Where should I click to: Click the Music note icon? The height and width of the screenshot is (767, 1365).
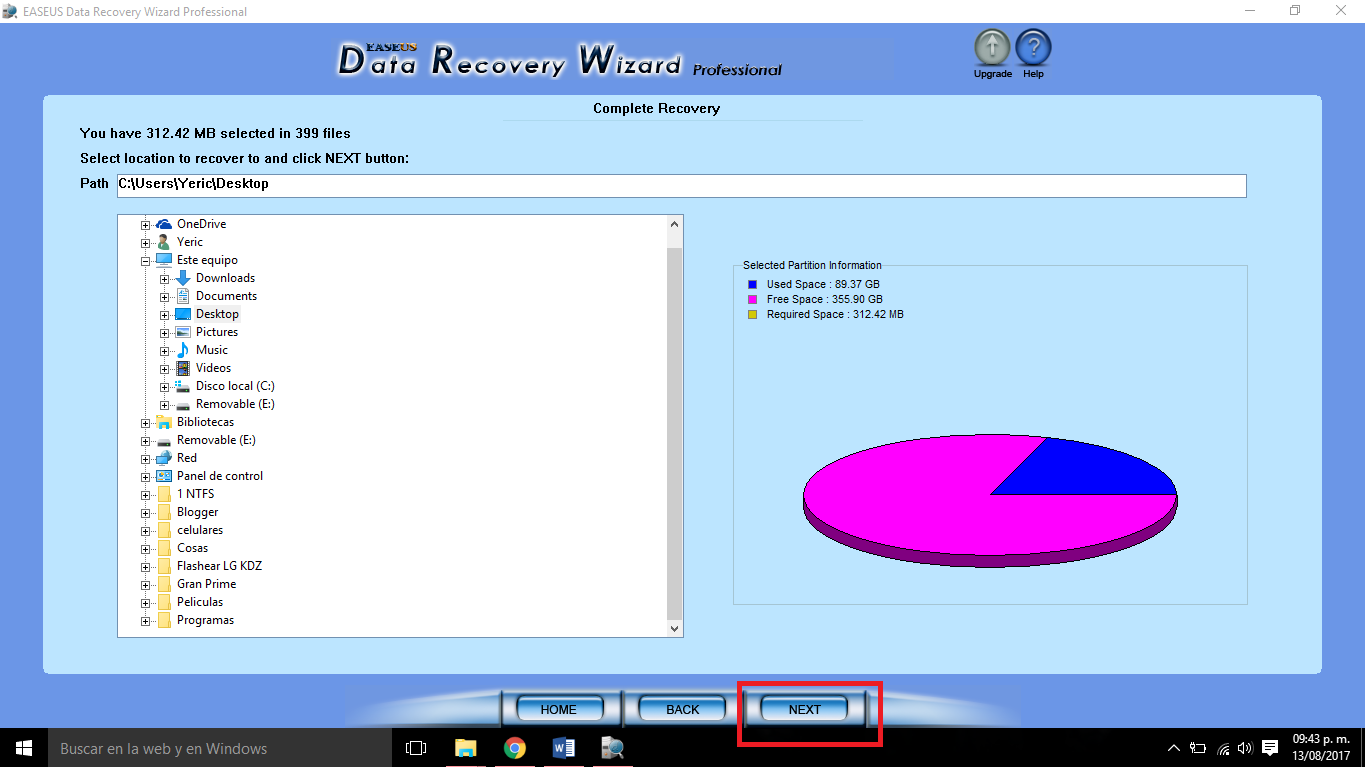click(183, 350)
